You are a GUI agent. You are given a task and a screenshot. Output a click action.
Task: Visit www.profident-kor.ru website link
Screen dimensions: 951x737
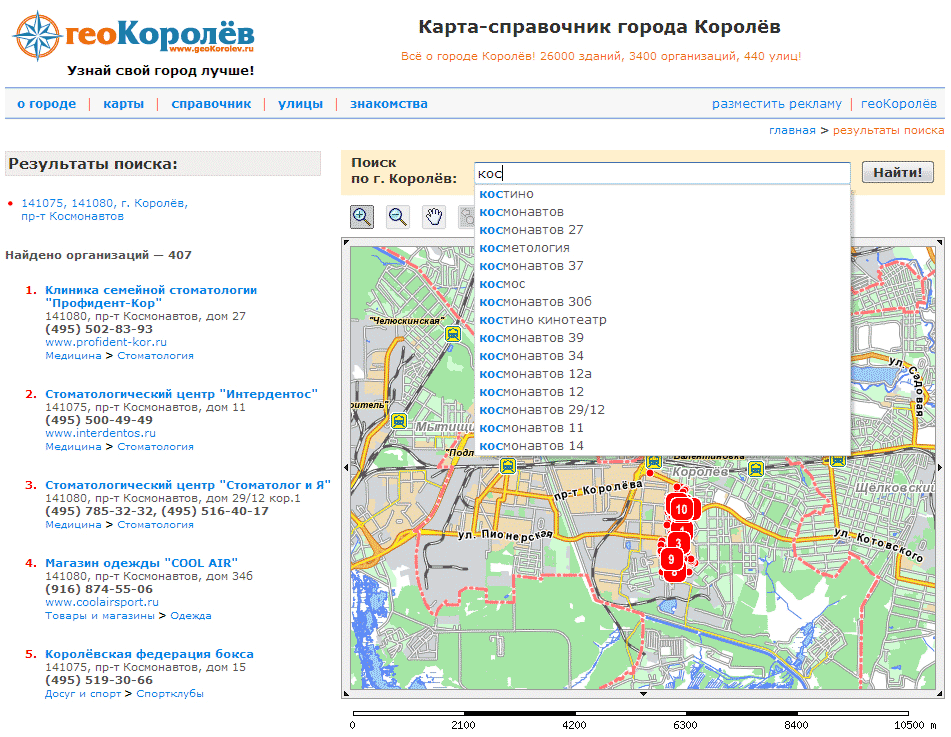106,342
